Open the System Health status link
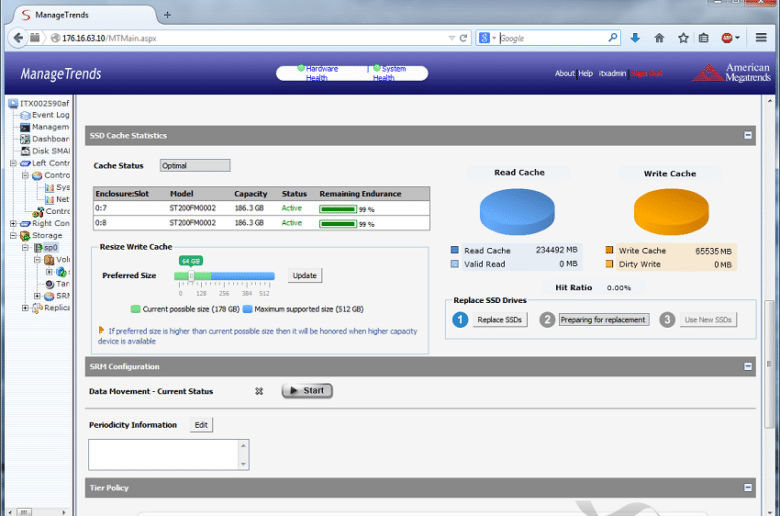 click(x=389, y=73)
